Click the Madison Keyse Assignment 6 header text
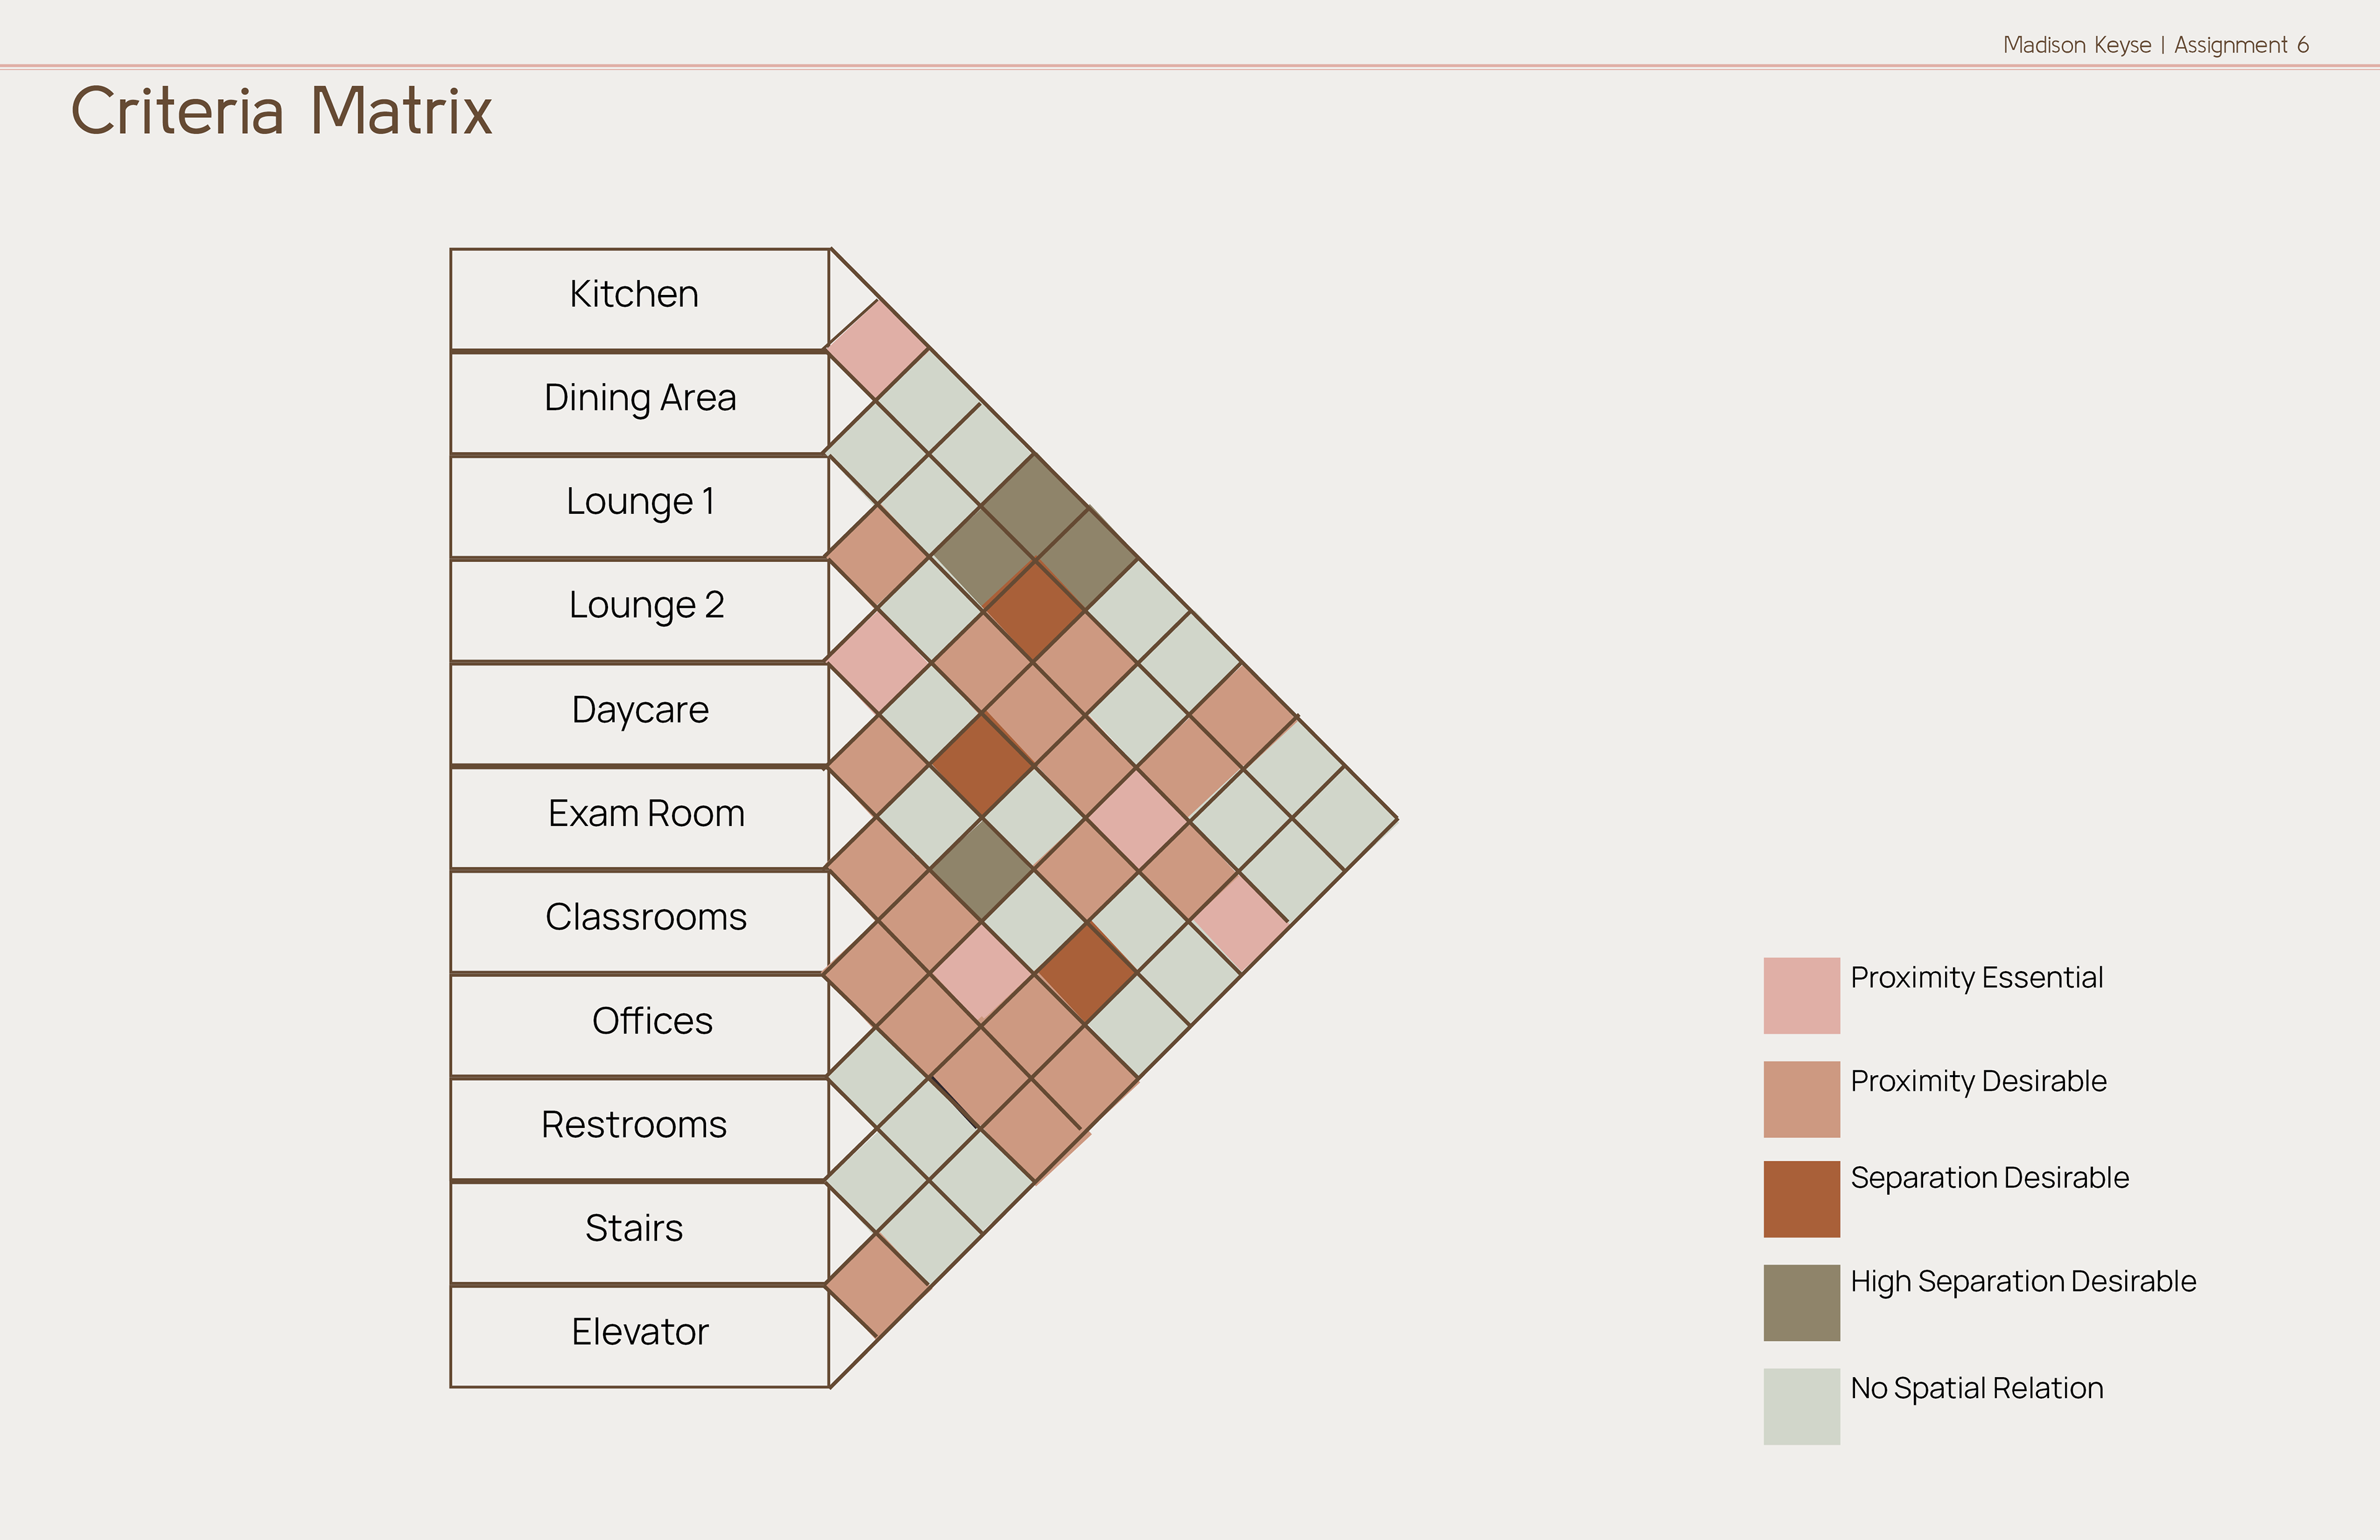This screenshot has width=2380, height=1540. (x=2156, y=45)
